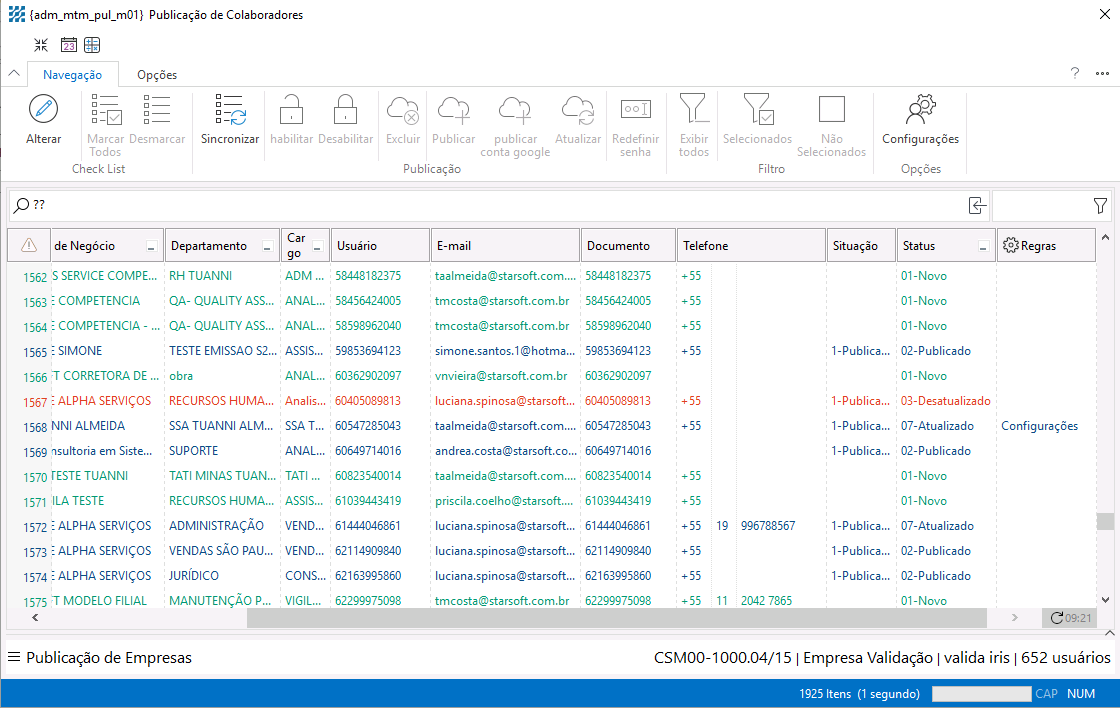
Task: Click the grid table icon in quick toolbar
Action: pyautogui.click(x=92, y=45)
